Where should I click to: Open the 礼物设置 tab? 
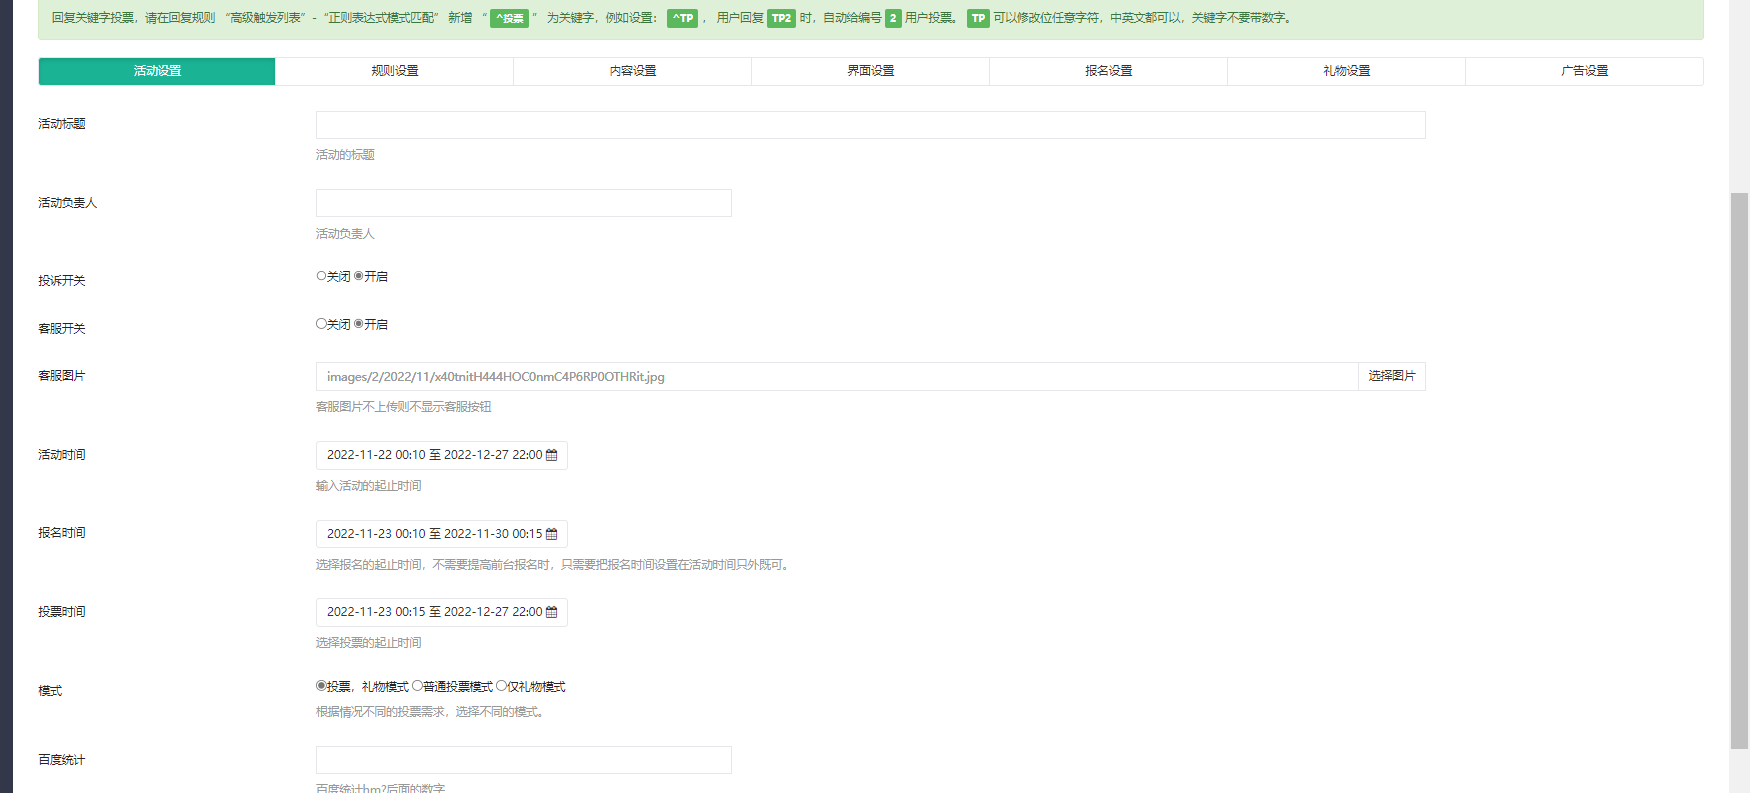click(x=1346, y=71)
